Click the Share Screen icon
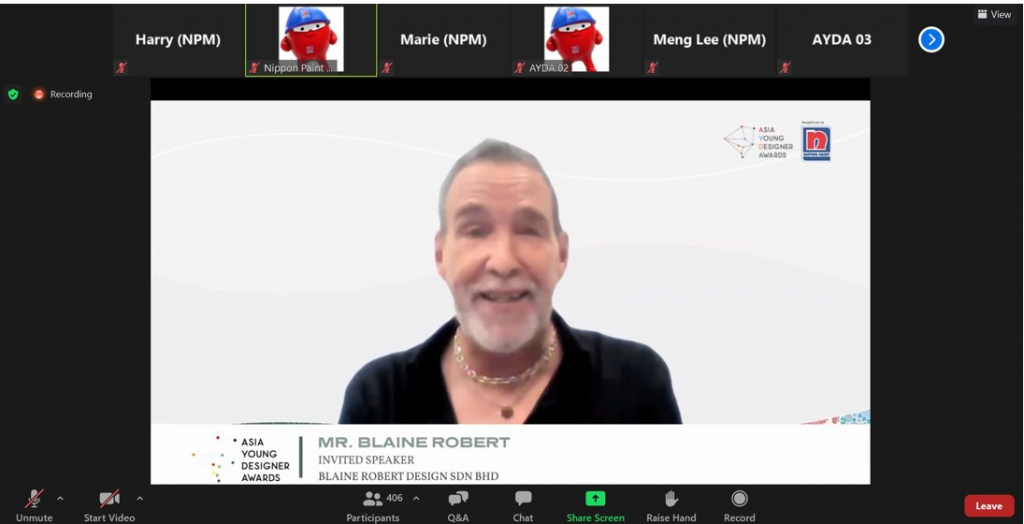1024x524 pixels. (595, 499)
